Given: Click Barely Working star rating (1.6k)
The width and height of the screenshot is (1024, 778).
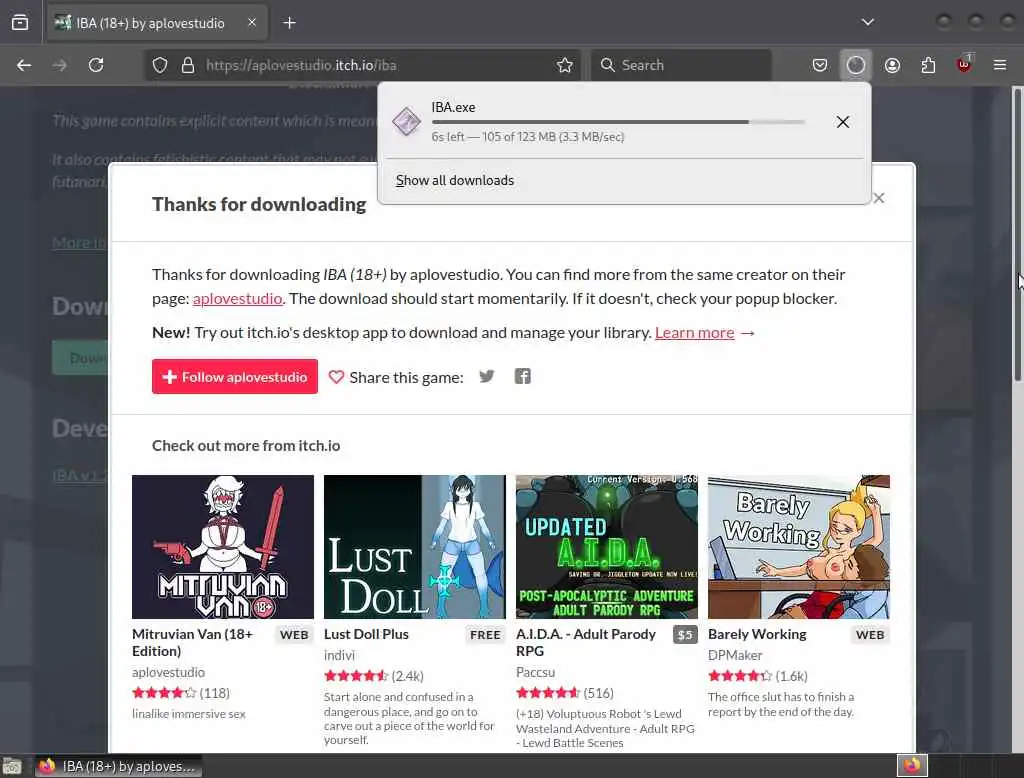Looking at the screenshot, I should 758,676.
